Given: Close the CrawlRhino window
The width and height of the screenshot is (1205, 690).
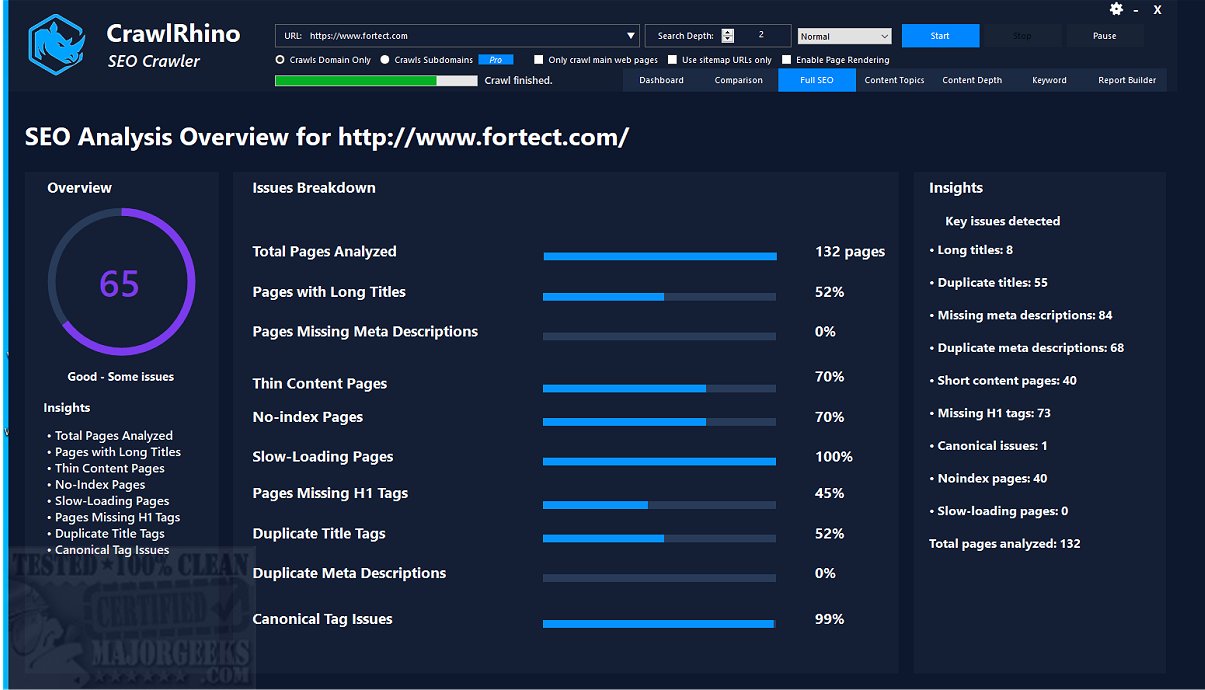Looking at the screenshot, I should (x=1157, y=10).
